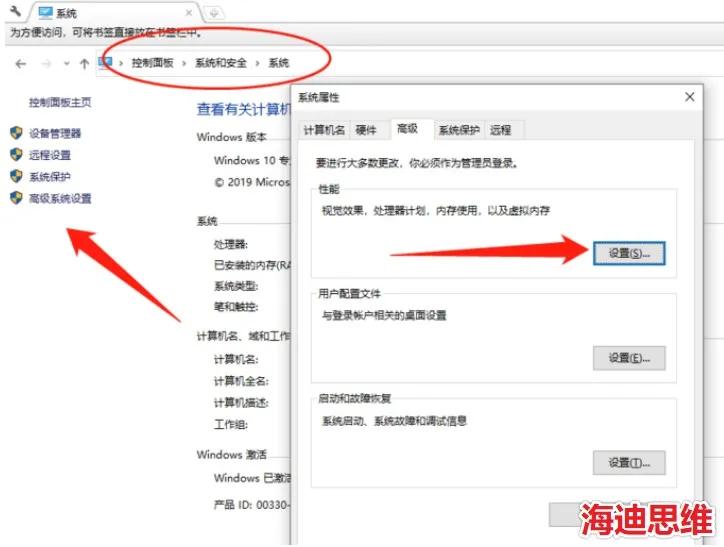
Task: Click '处理器:' label
Action: point(230,244)
